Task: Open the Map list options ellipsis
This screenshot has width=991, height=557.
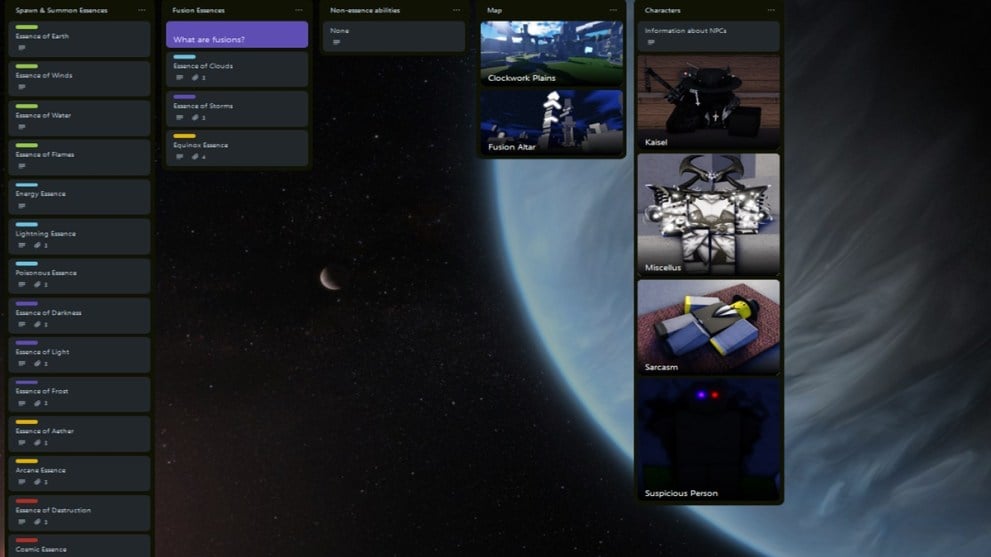Action: coord(613,10)
